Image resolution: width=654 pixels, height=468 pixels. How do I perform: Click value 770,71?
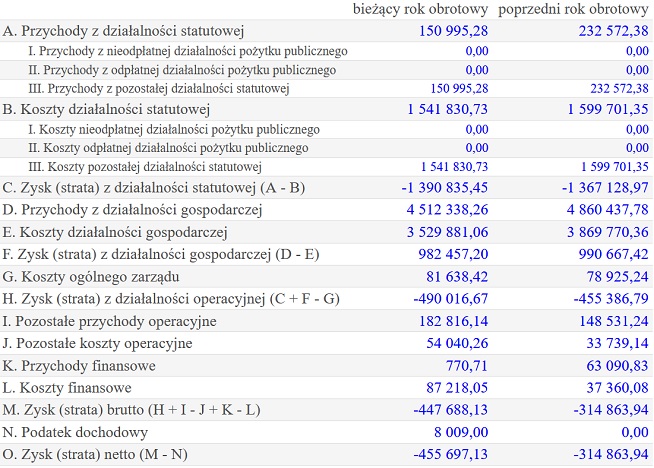pyautogui.click(x=467, y=366)
